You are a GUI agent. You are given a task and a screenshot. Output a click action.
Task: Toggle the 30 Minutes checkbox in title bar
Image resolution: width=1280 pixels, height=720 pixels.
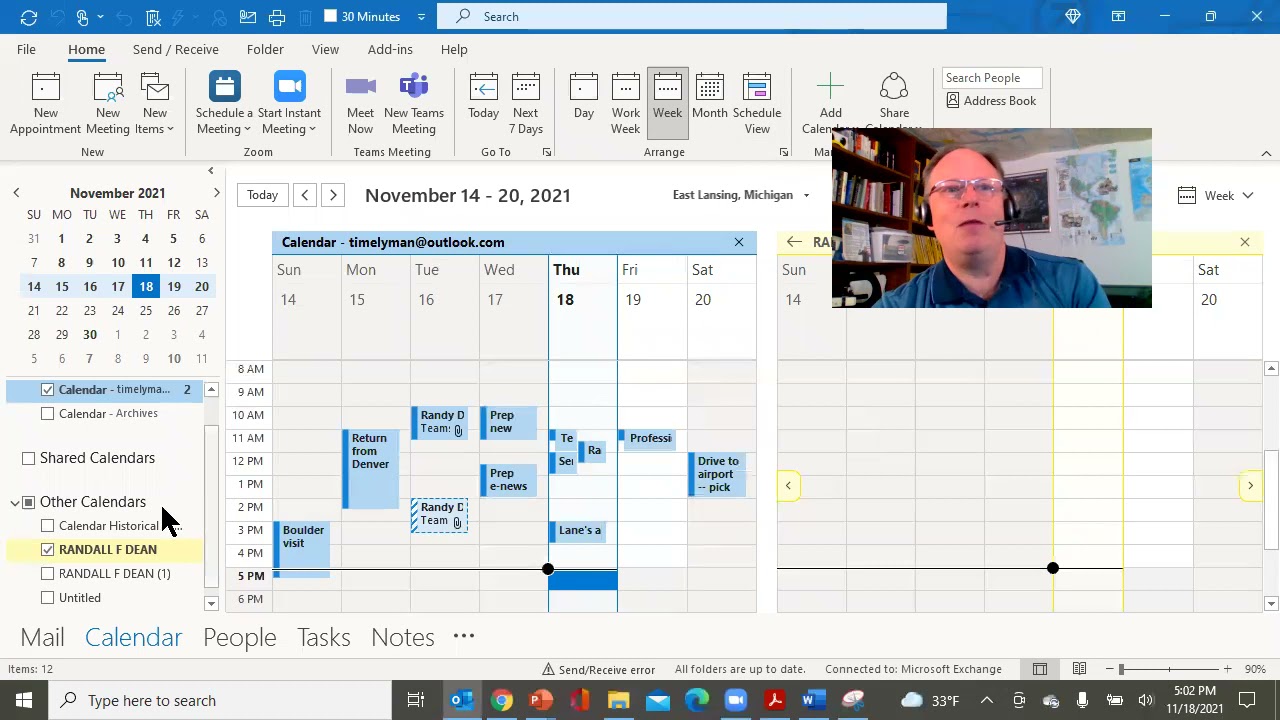coord(331,16)
